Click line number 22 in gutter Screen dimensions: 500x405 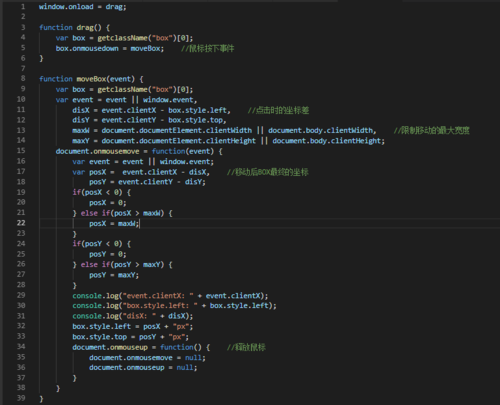coord(21,223)
